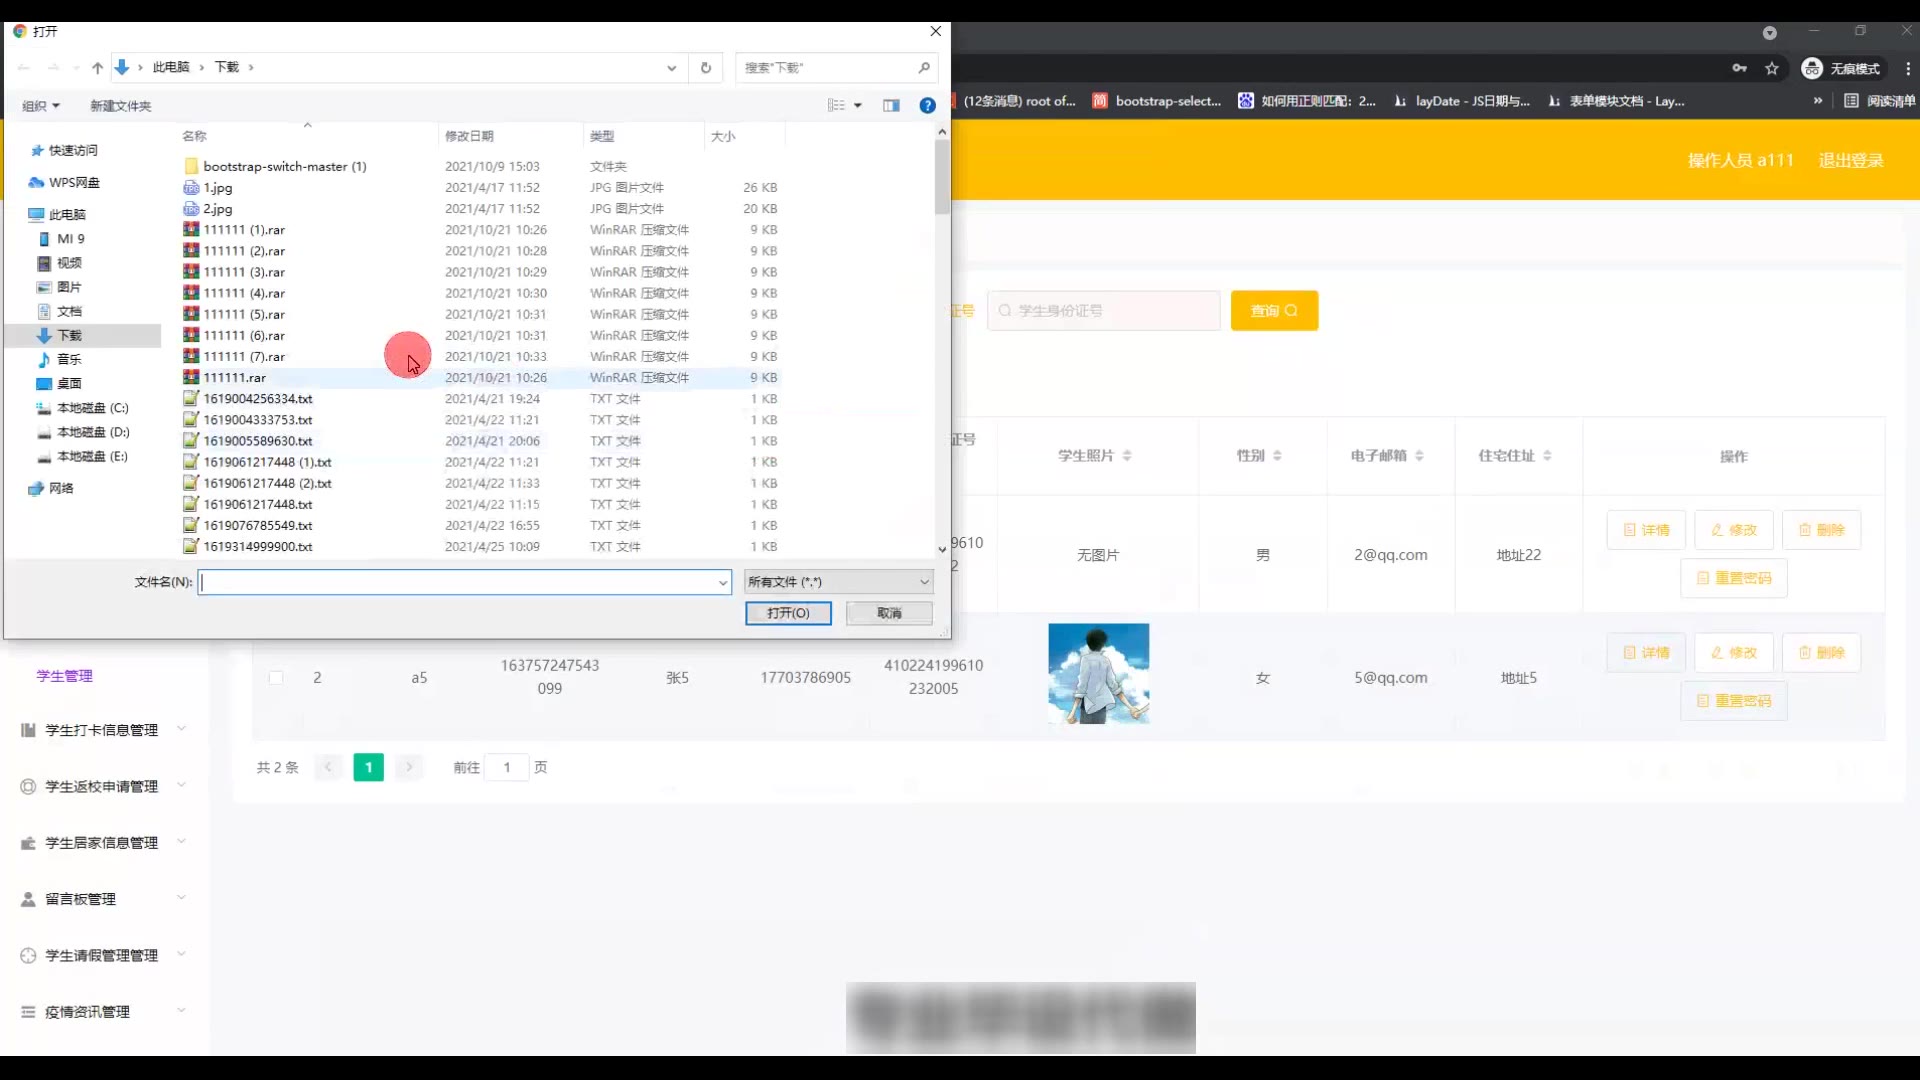Click the 111111.rar file icon

click(x=191, y=377)
